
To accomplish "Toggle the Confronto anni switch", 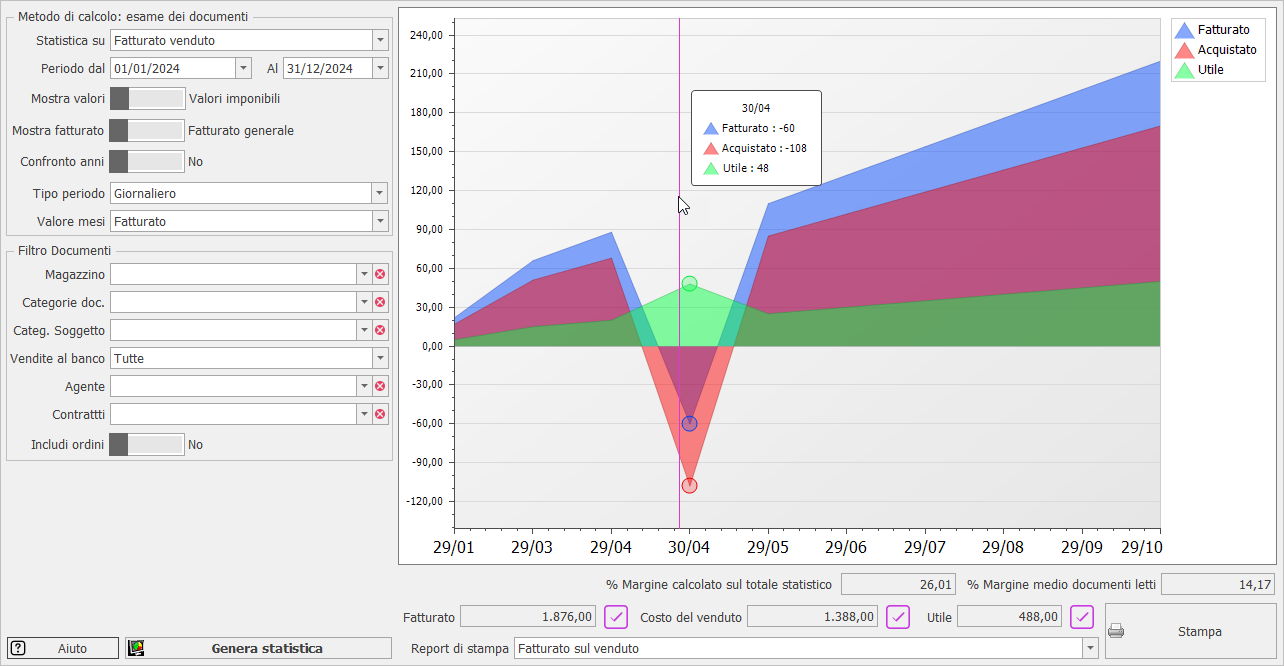I will tap(147, 161).
